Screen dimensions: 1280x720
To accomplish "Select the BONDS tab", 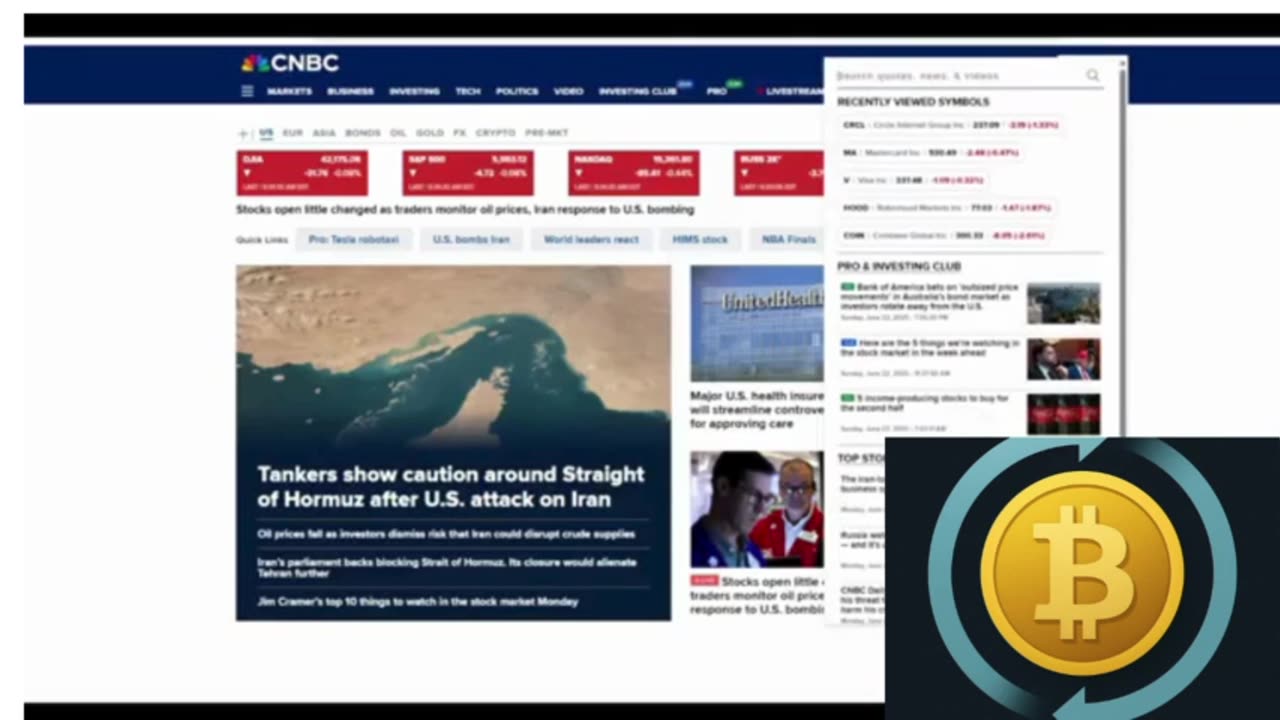I will pos(362,133).
